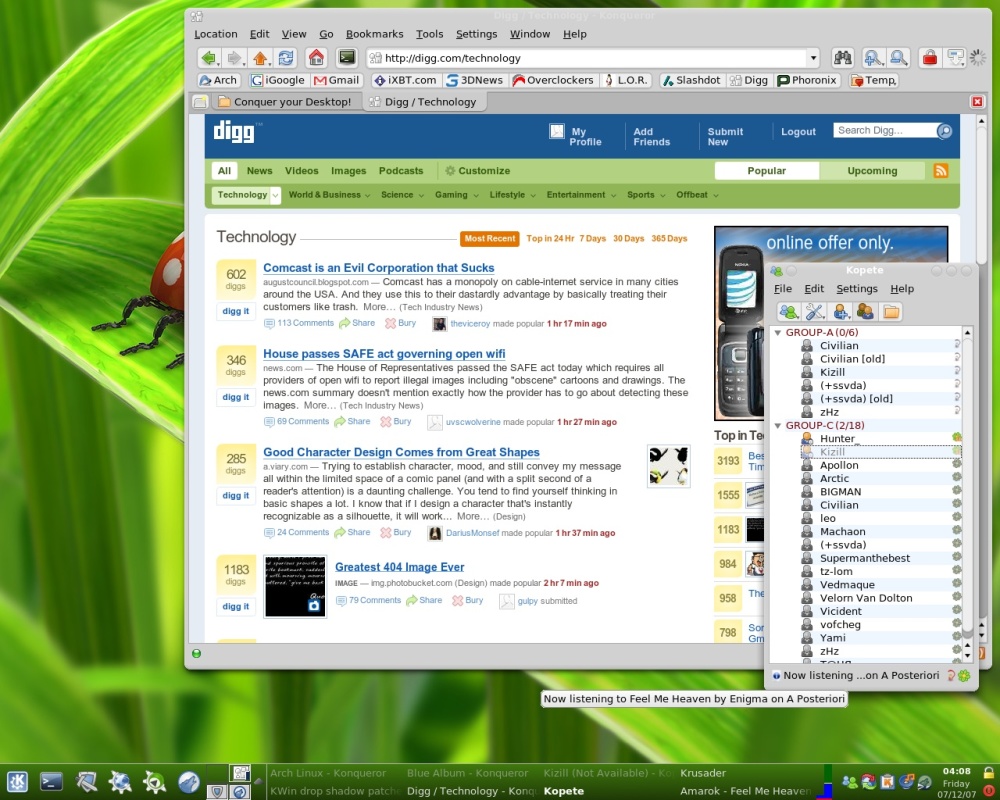Click the Amarok tray icon
The image size is (1000, 800).
pos(924,781)
